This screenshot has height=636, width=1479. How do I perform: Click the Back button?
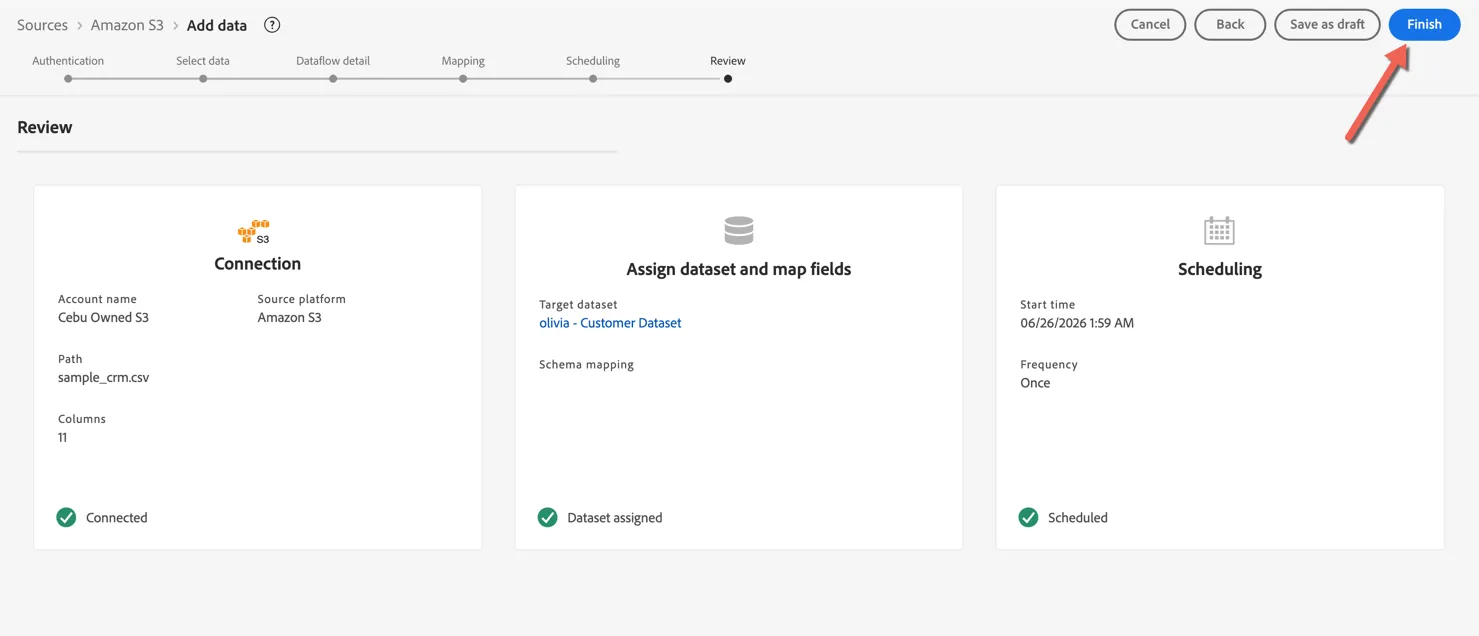[x=1230, y=25]
